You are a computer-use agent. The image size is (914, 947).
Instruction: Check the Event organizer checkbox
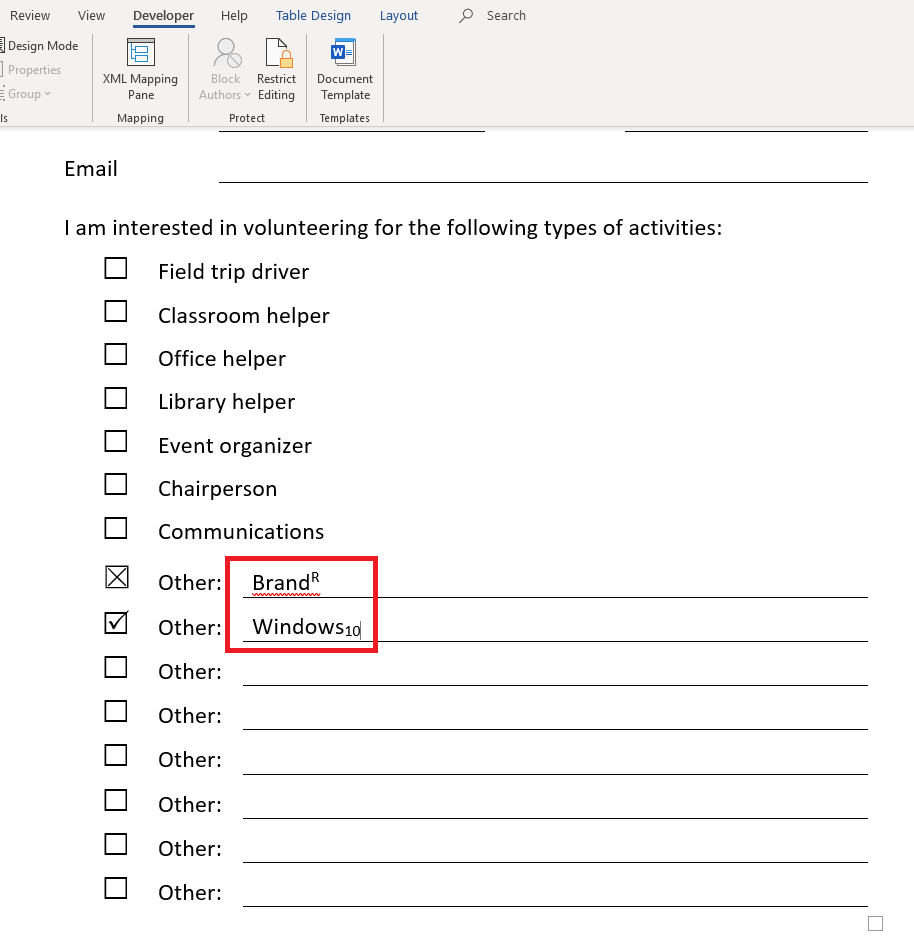coord(115,441)
